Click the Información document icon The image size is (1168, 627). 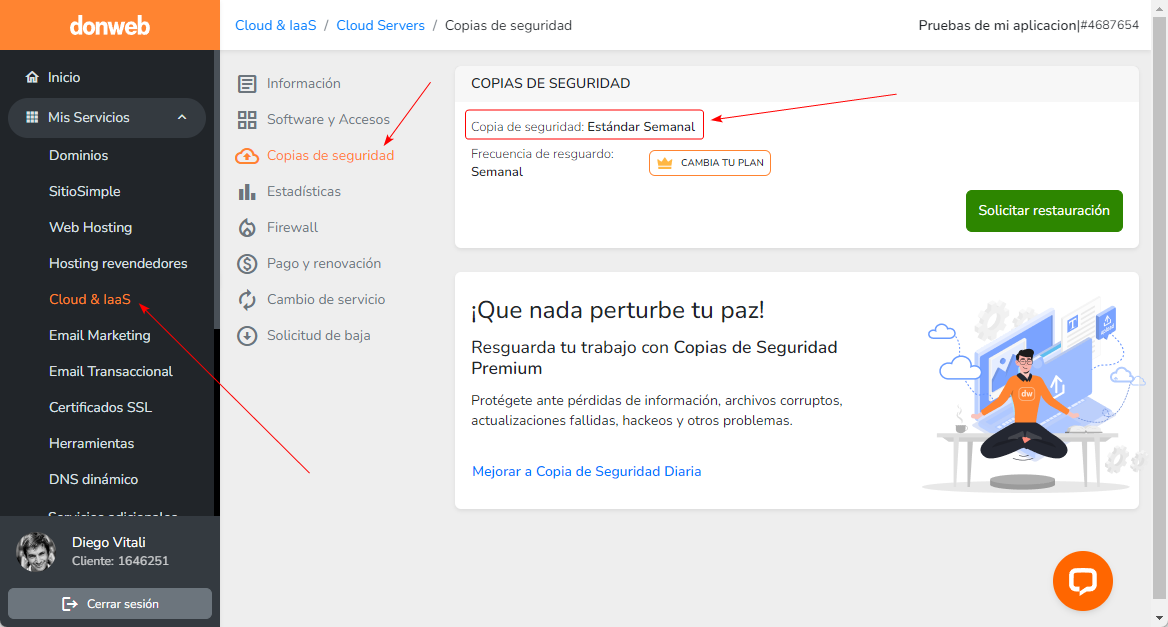point(247,83)
